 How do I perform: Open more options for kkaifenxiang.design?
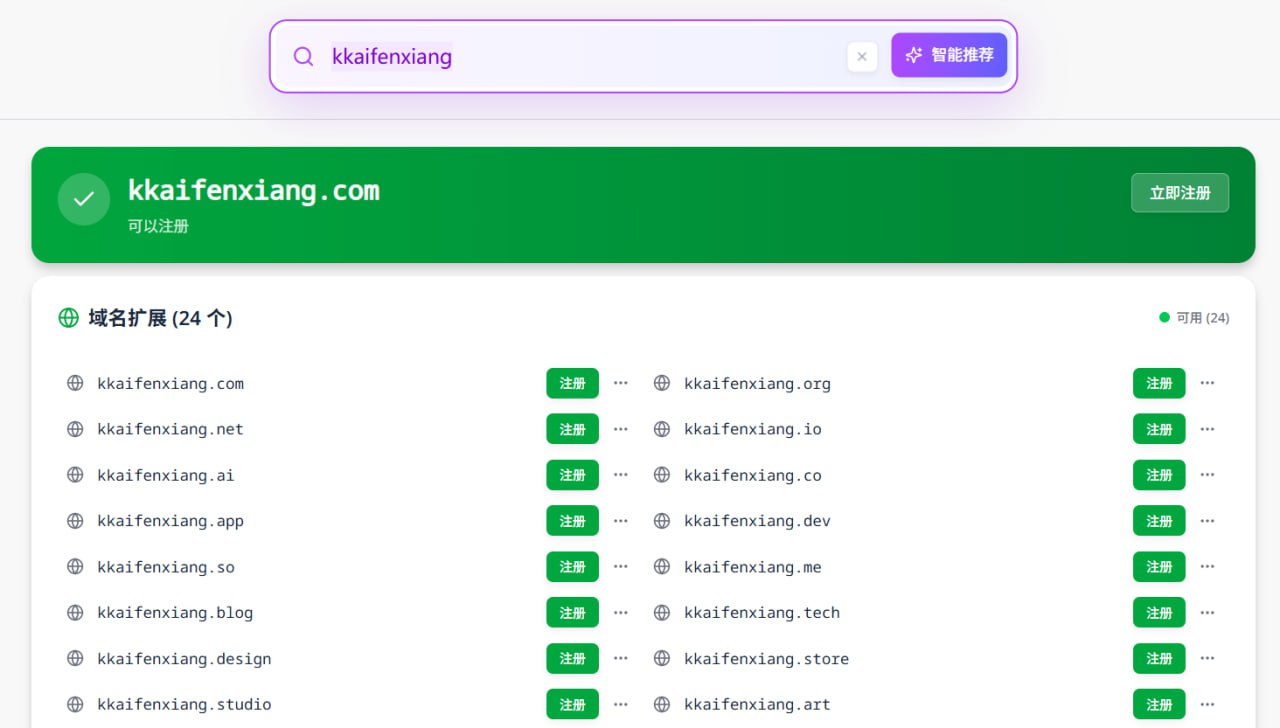(x=621, y=659)
